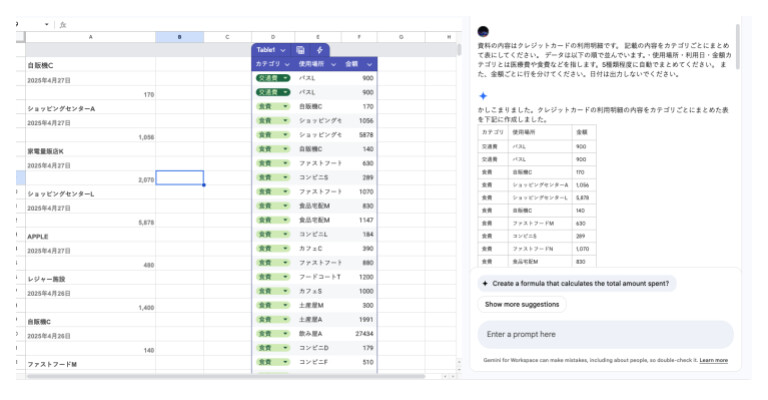This screenshot has height=400, width=768.
Task: Click the fx formula icon
Action: [x=63, y=24]
